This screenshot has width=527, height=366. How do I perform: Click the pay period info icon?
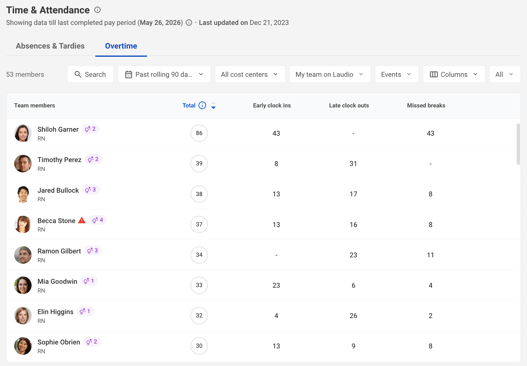(x=189, y=23)
